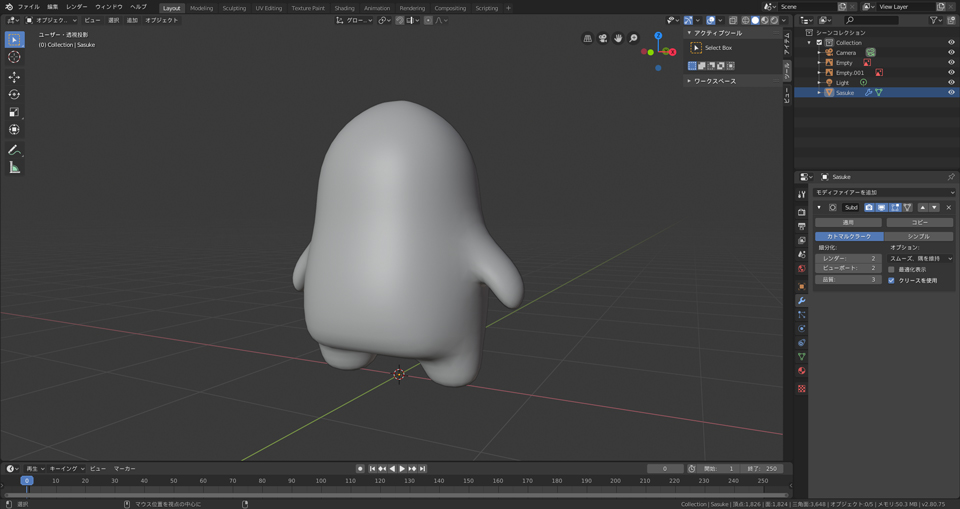Screen dimensions: 960x509
Task: Open the Render properties tab
Action: pos(801,212)
